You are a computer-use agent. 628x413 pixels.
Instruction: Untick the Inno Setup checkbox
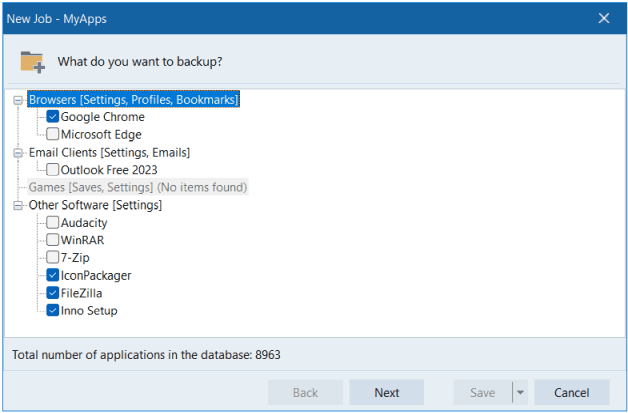pos(53,310)
